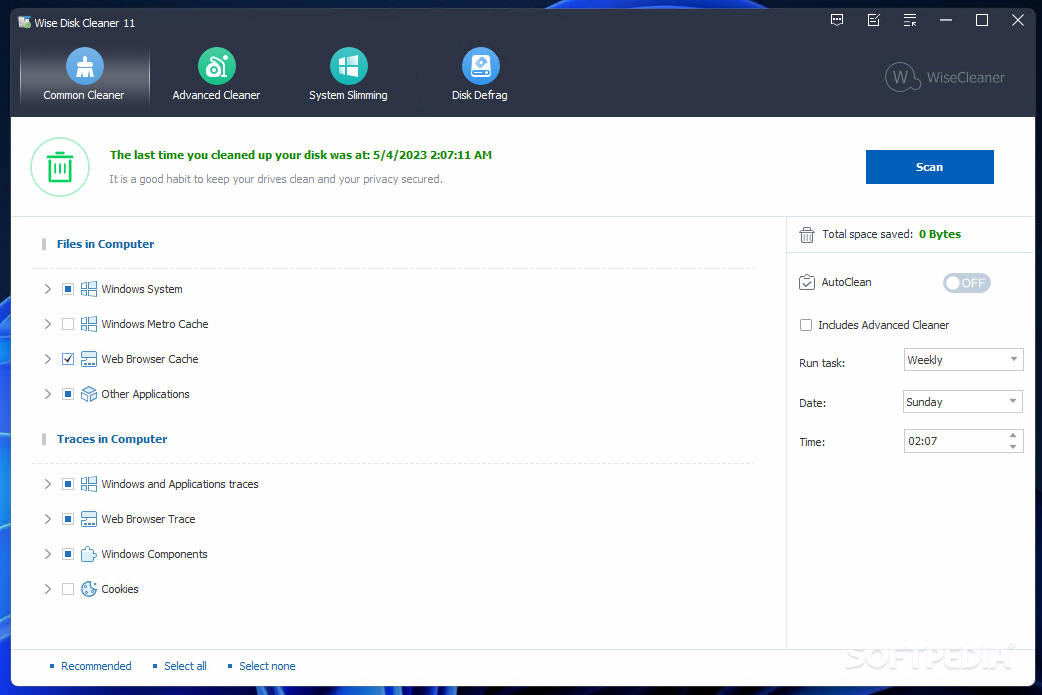Go to the Disk Defrag tab
The height and width of the screenshot is (695, 1042).
click(480, 75)
